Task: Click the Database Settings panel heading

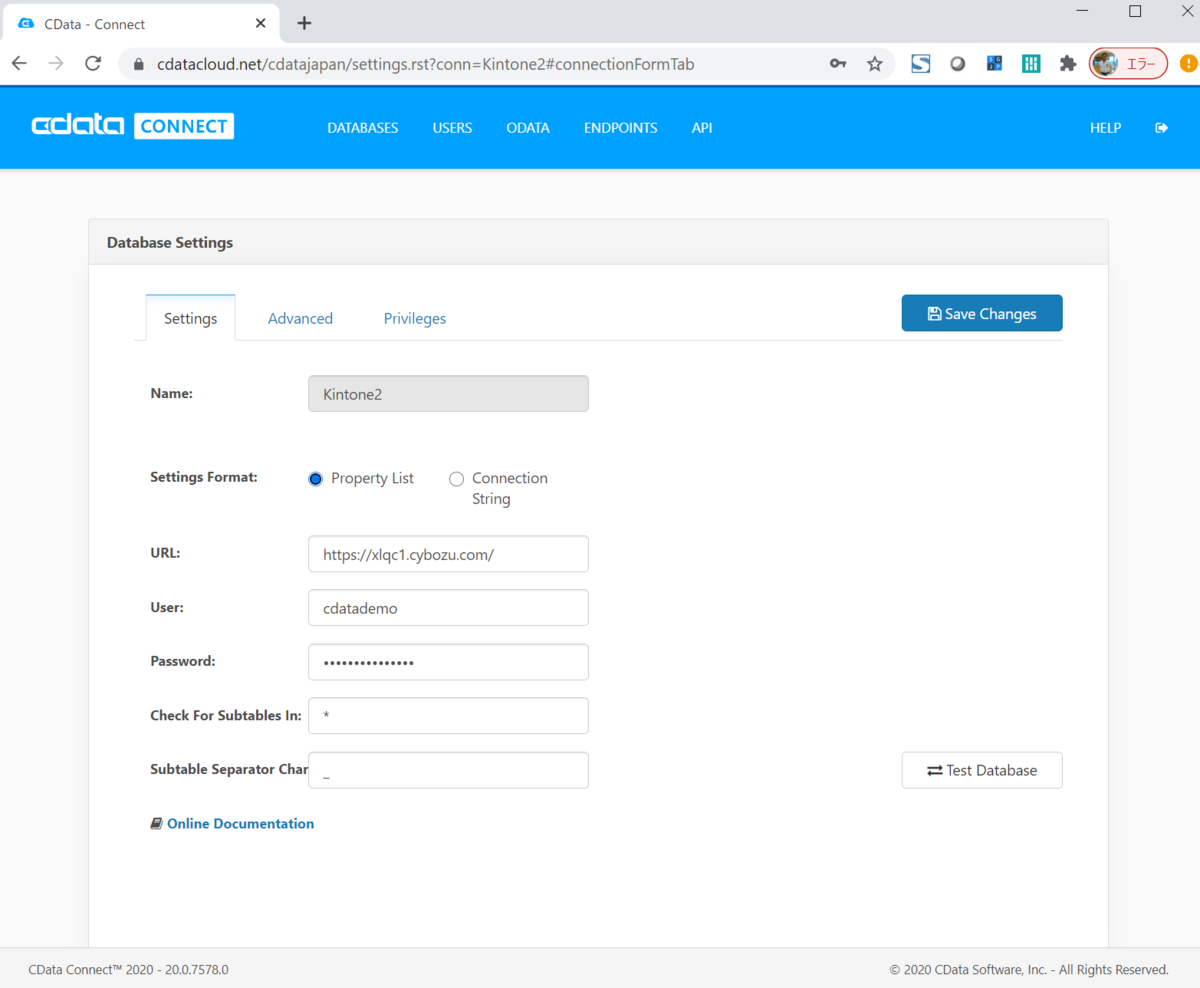Action: coord(170,242)
